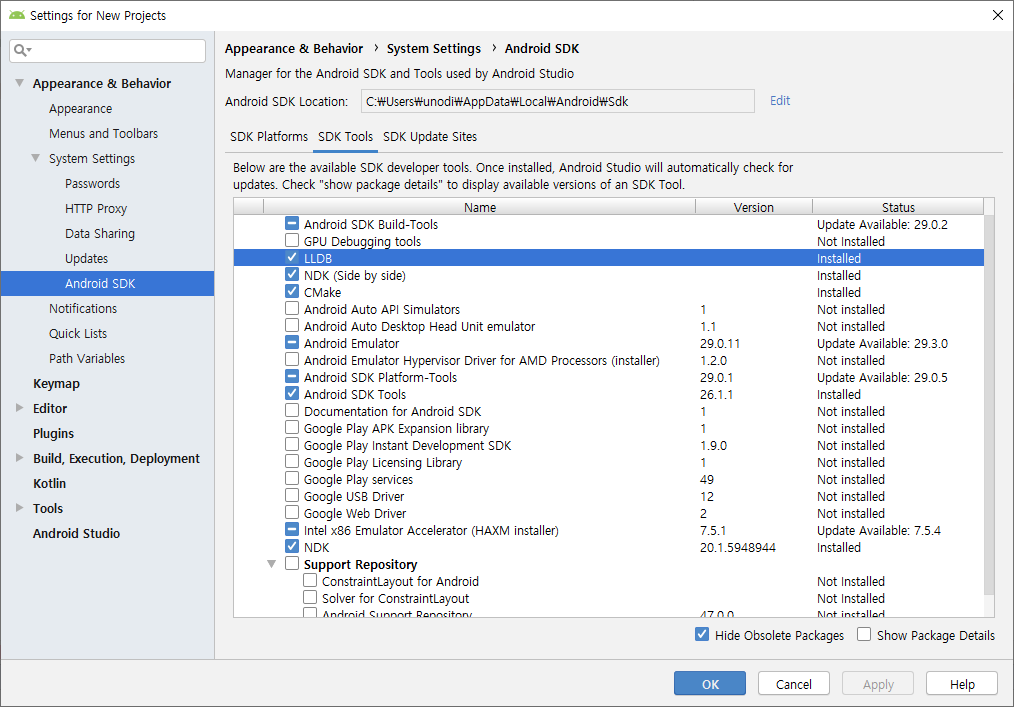The width and height of the screenshot is (1014, 707).
Task: Click Edit link for SDK location
Action: [x=780, y=100]
